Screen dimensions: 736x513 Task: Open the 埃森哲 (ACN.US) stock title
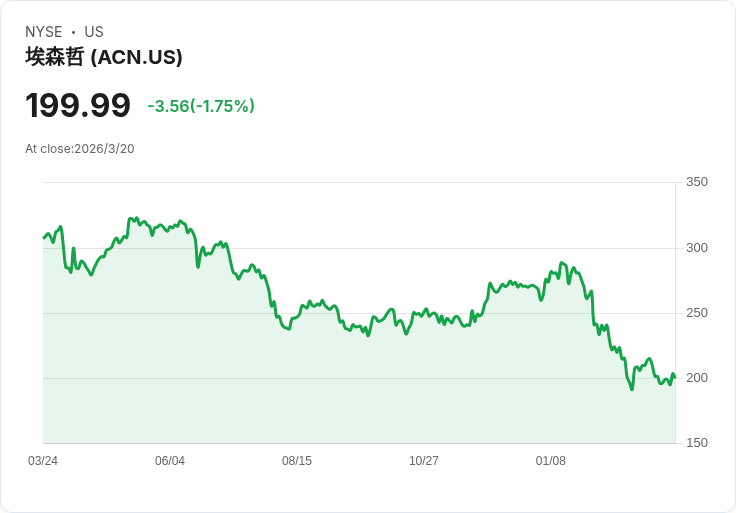click(x=104, y=57)
